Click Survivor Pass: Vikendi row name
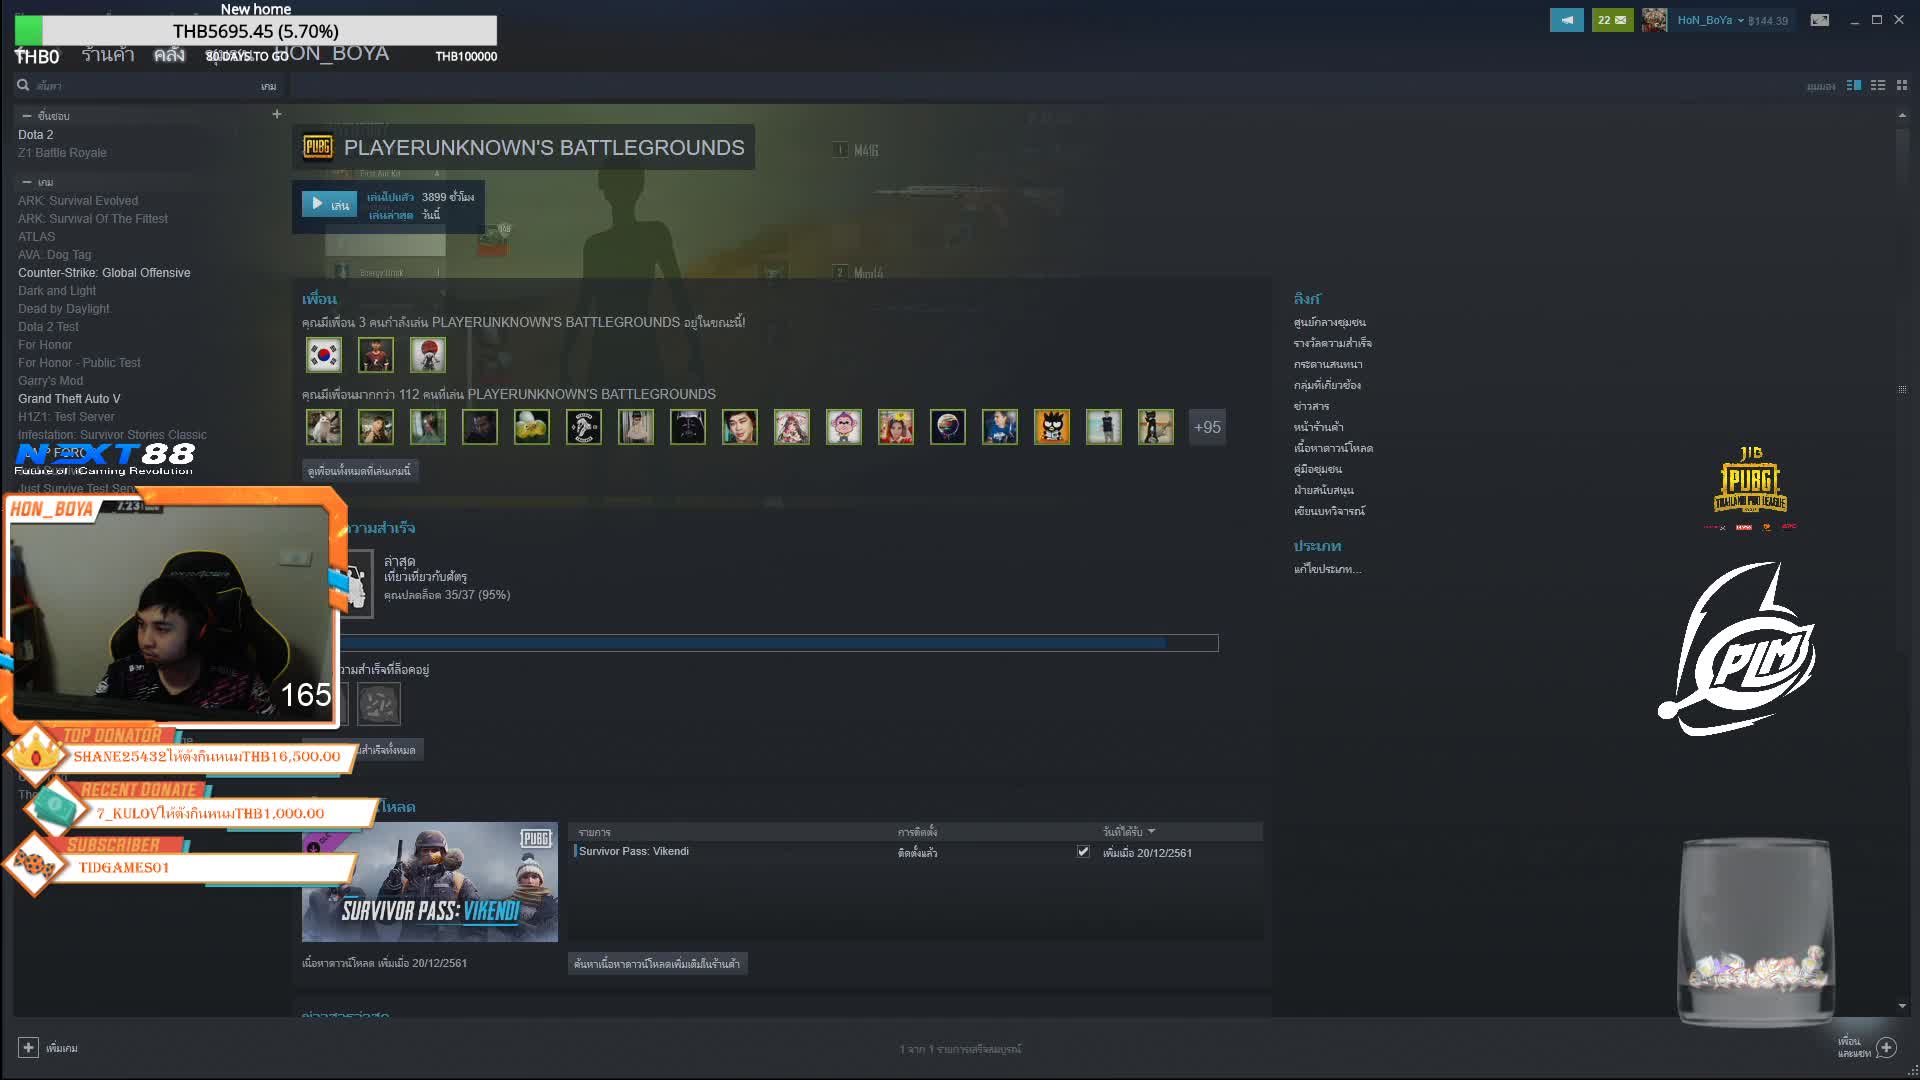1920x1080 pixels. 634,852
